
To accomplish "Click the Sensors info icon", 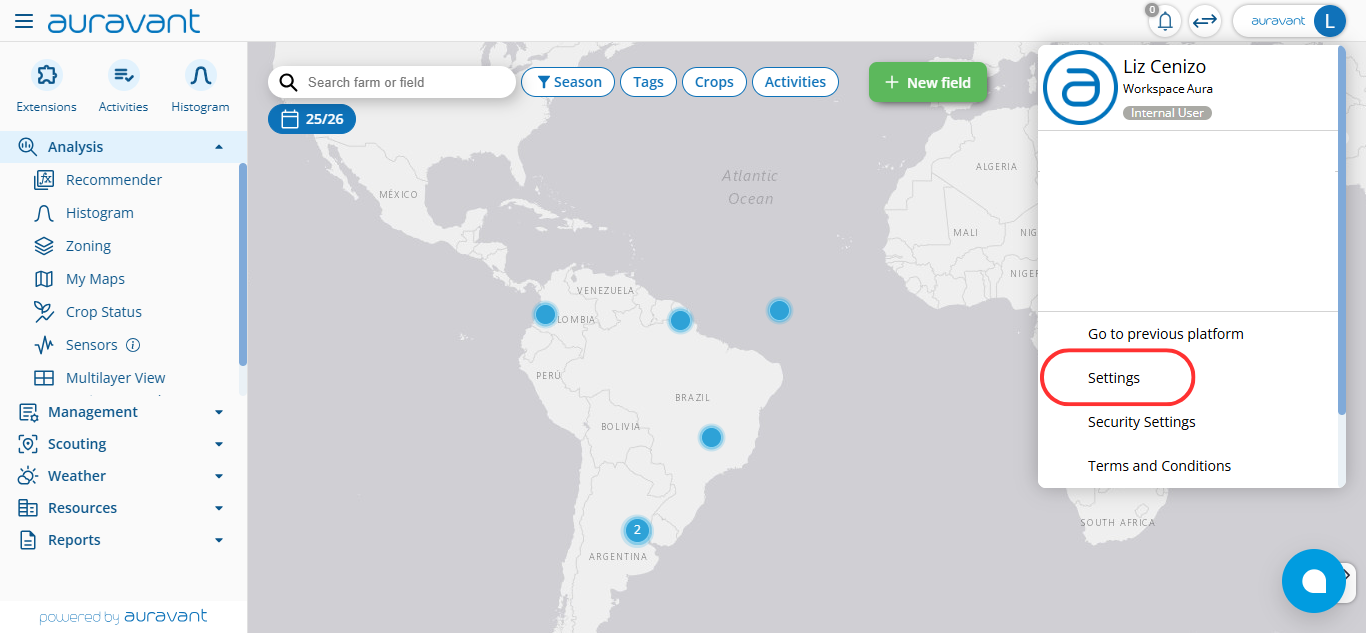I will pyautogui.click(x=132, y=345).
